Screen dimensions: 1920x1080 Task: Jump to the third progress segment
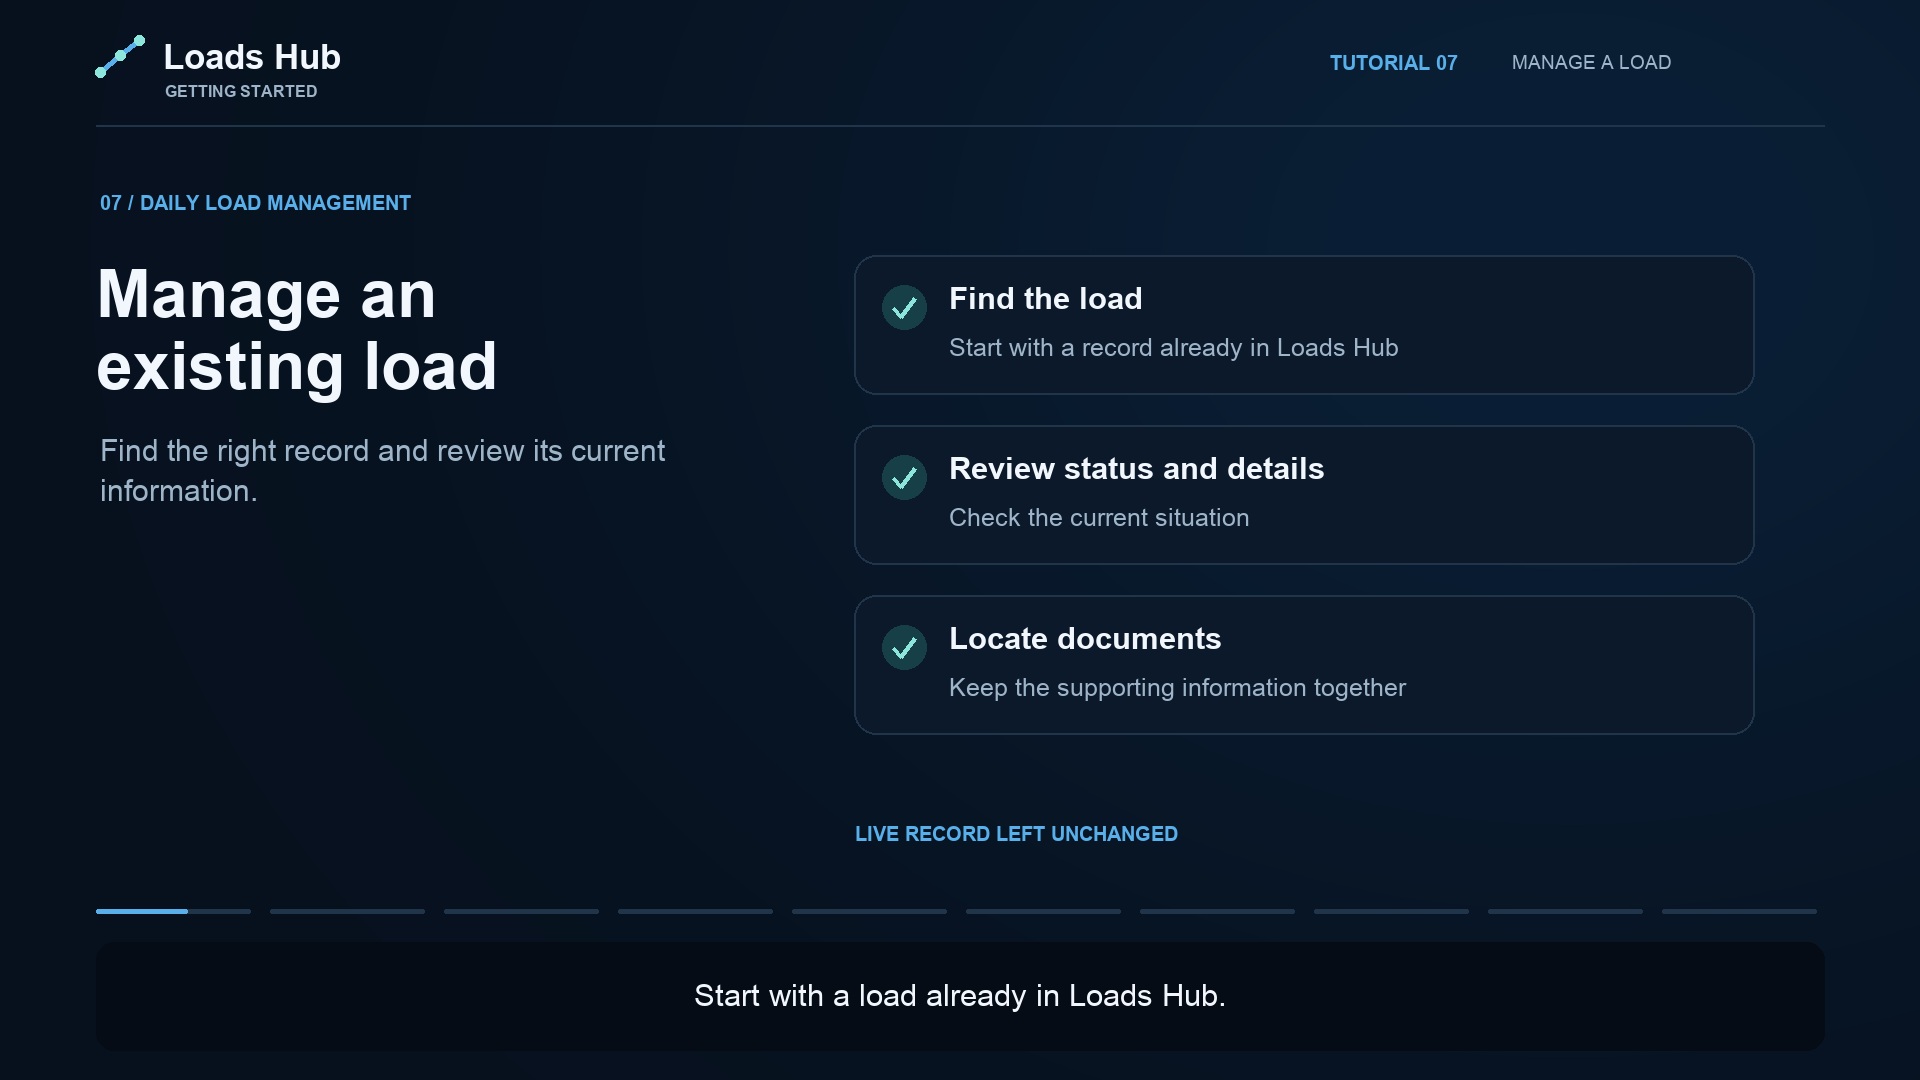coord(521,911)
